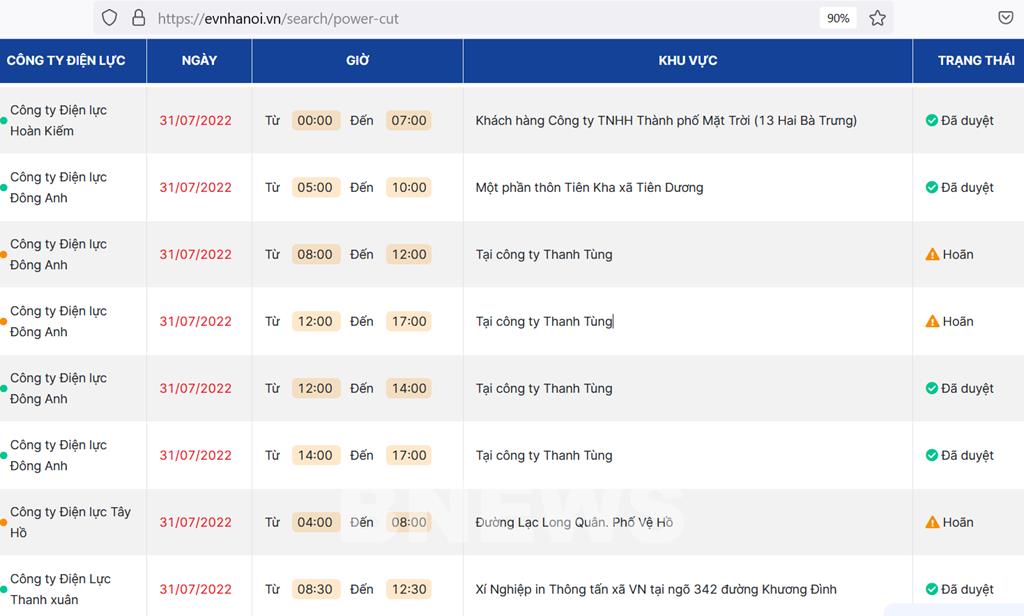1024x616 pixels.
Task: Click the orange warning icon in 08:00–12:00 Thanh Tùng row
Action: coord(933,254)
